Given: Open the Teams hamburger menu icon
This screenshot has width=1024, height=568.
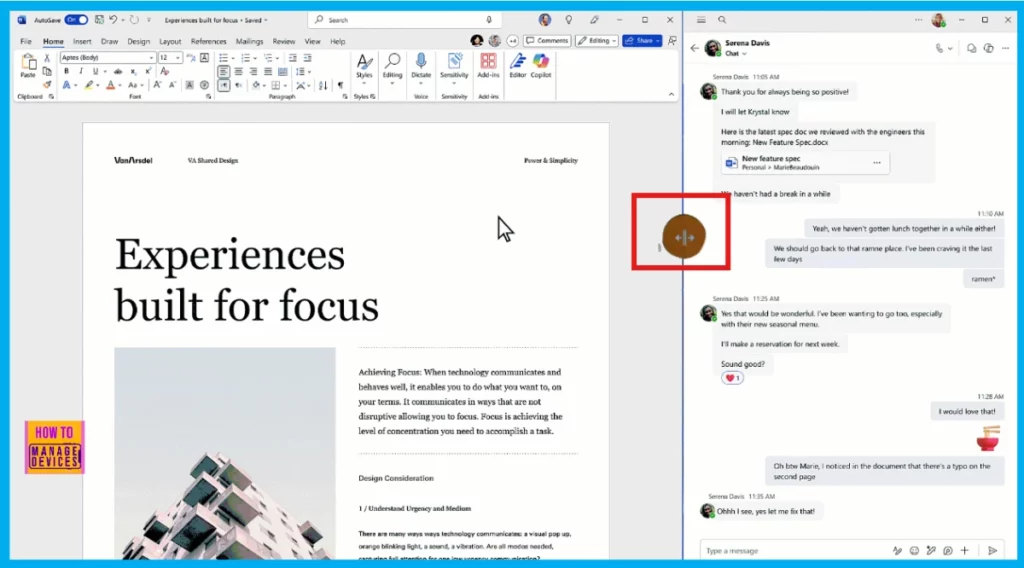Looking at the screenshot, I should pyautogui.click(x=701, y=20).
